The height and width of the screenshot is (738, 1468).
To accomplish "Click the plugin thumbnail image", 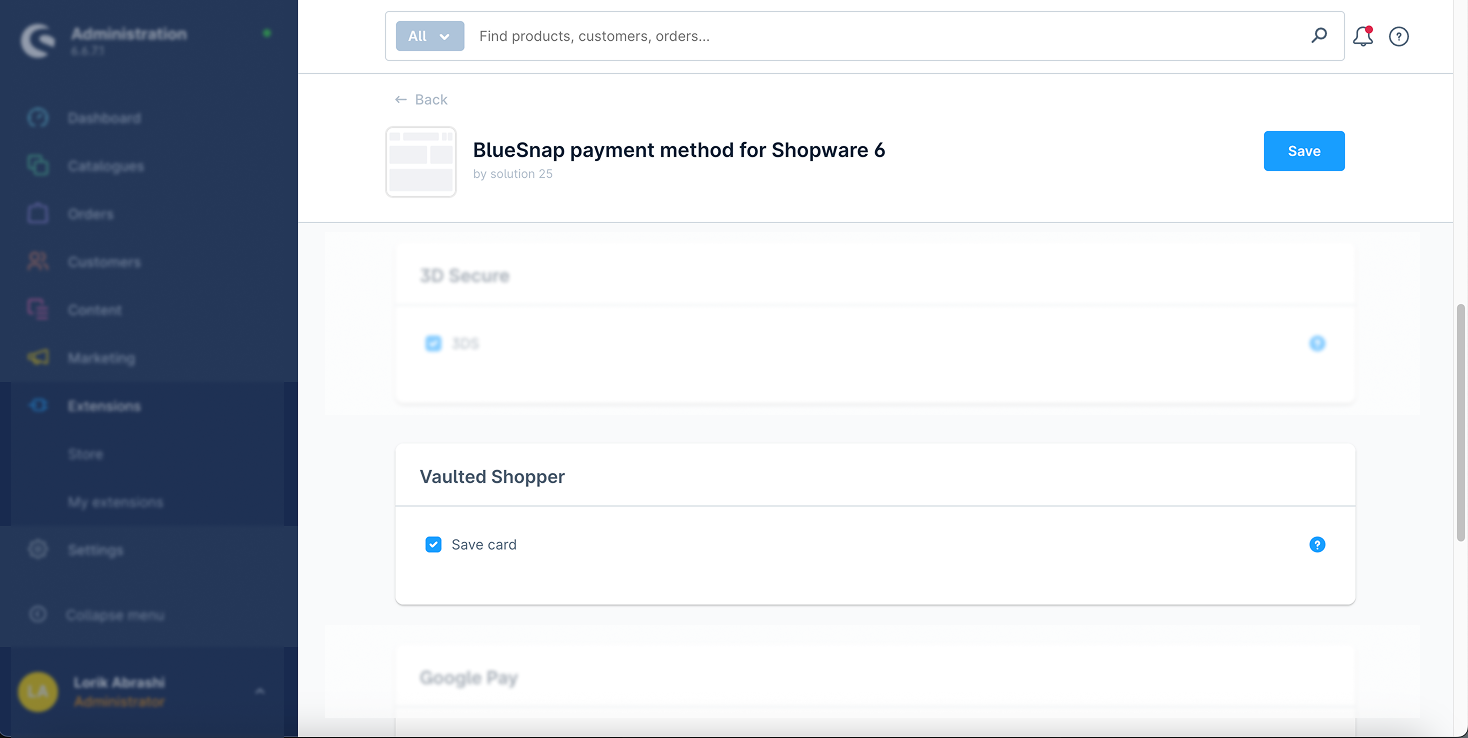I will point(421,162).
